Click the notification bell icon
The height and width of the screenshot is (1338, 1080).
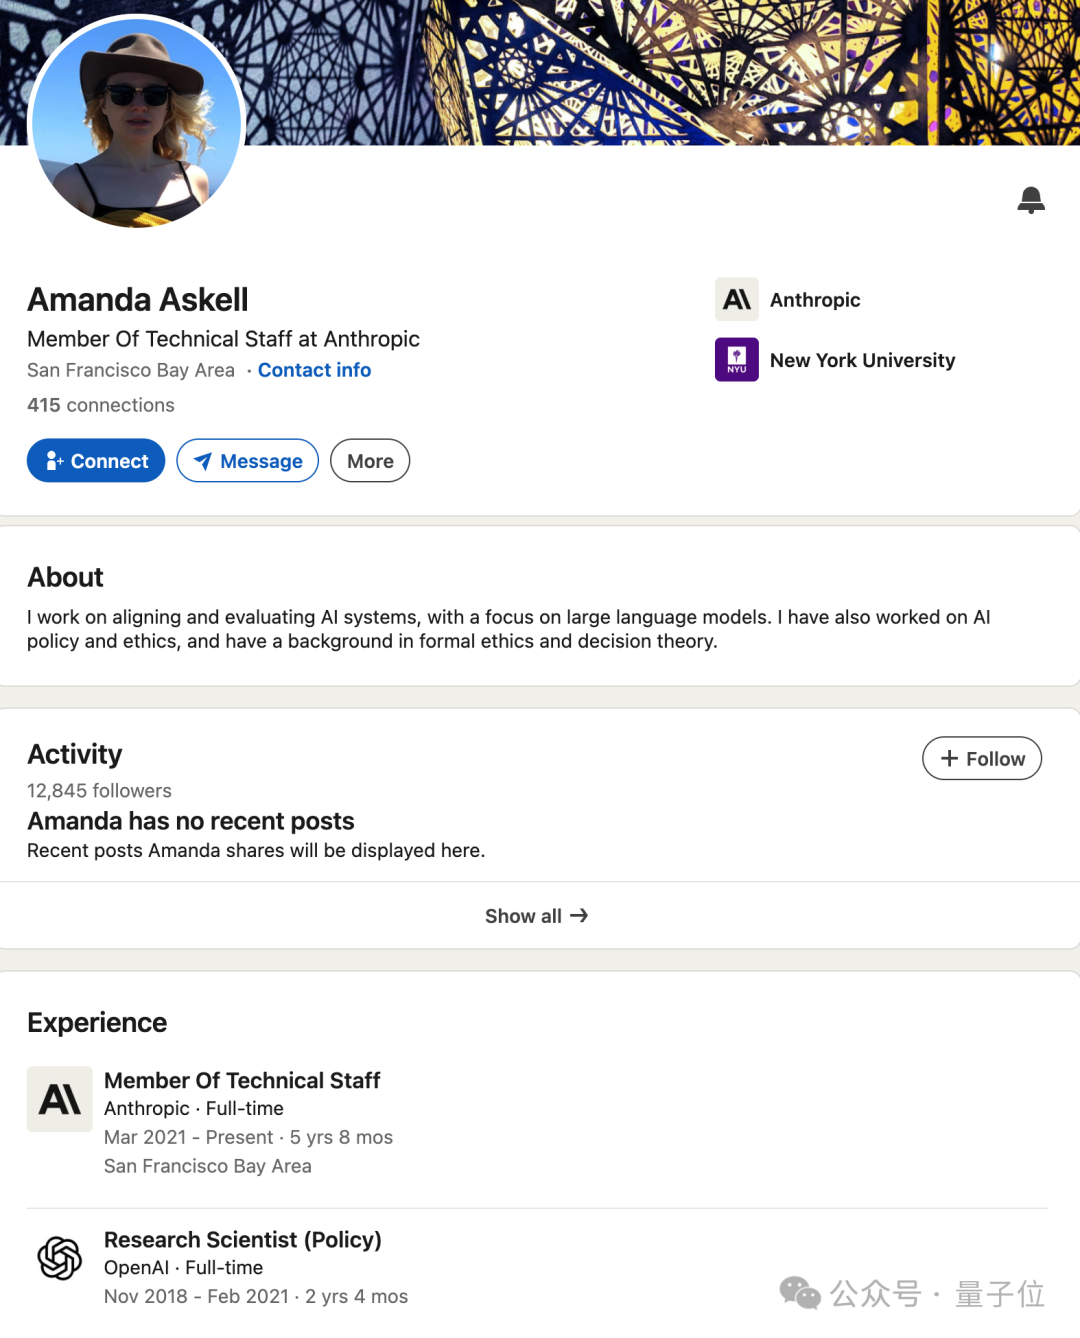pos(1031,200)
